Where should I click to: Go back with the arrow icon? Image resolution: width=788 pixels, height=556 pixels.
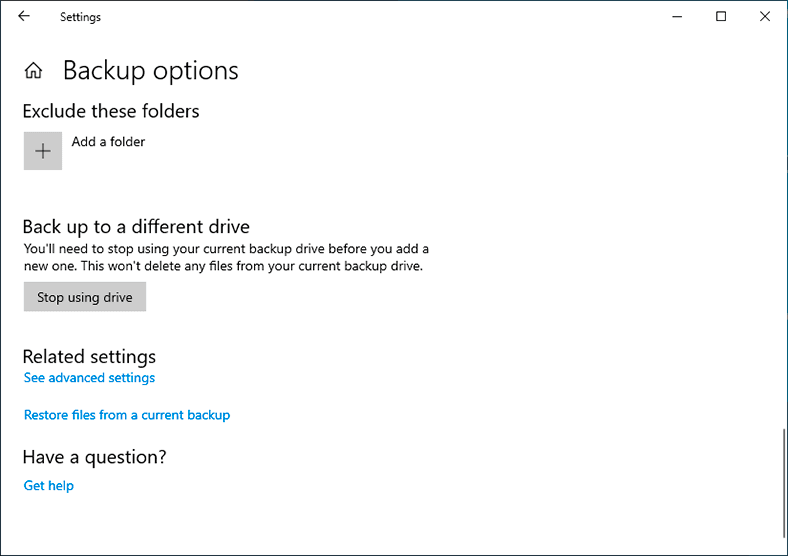coord(24,16)
